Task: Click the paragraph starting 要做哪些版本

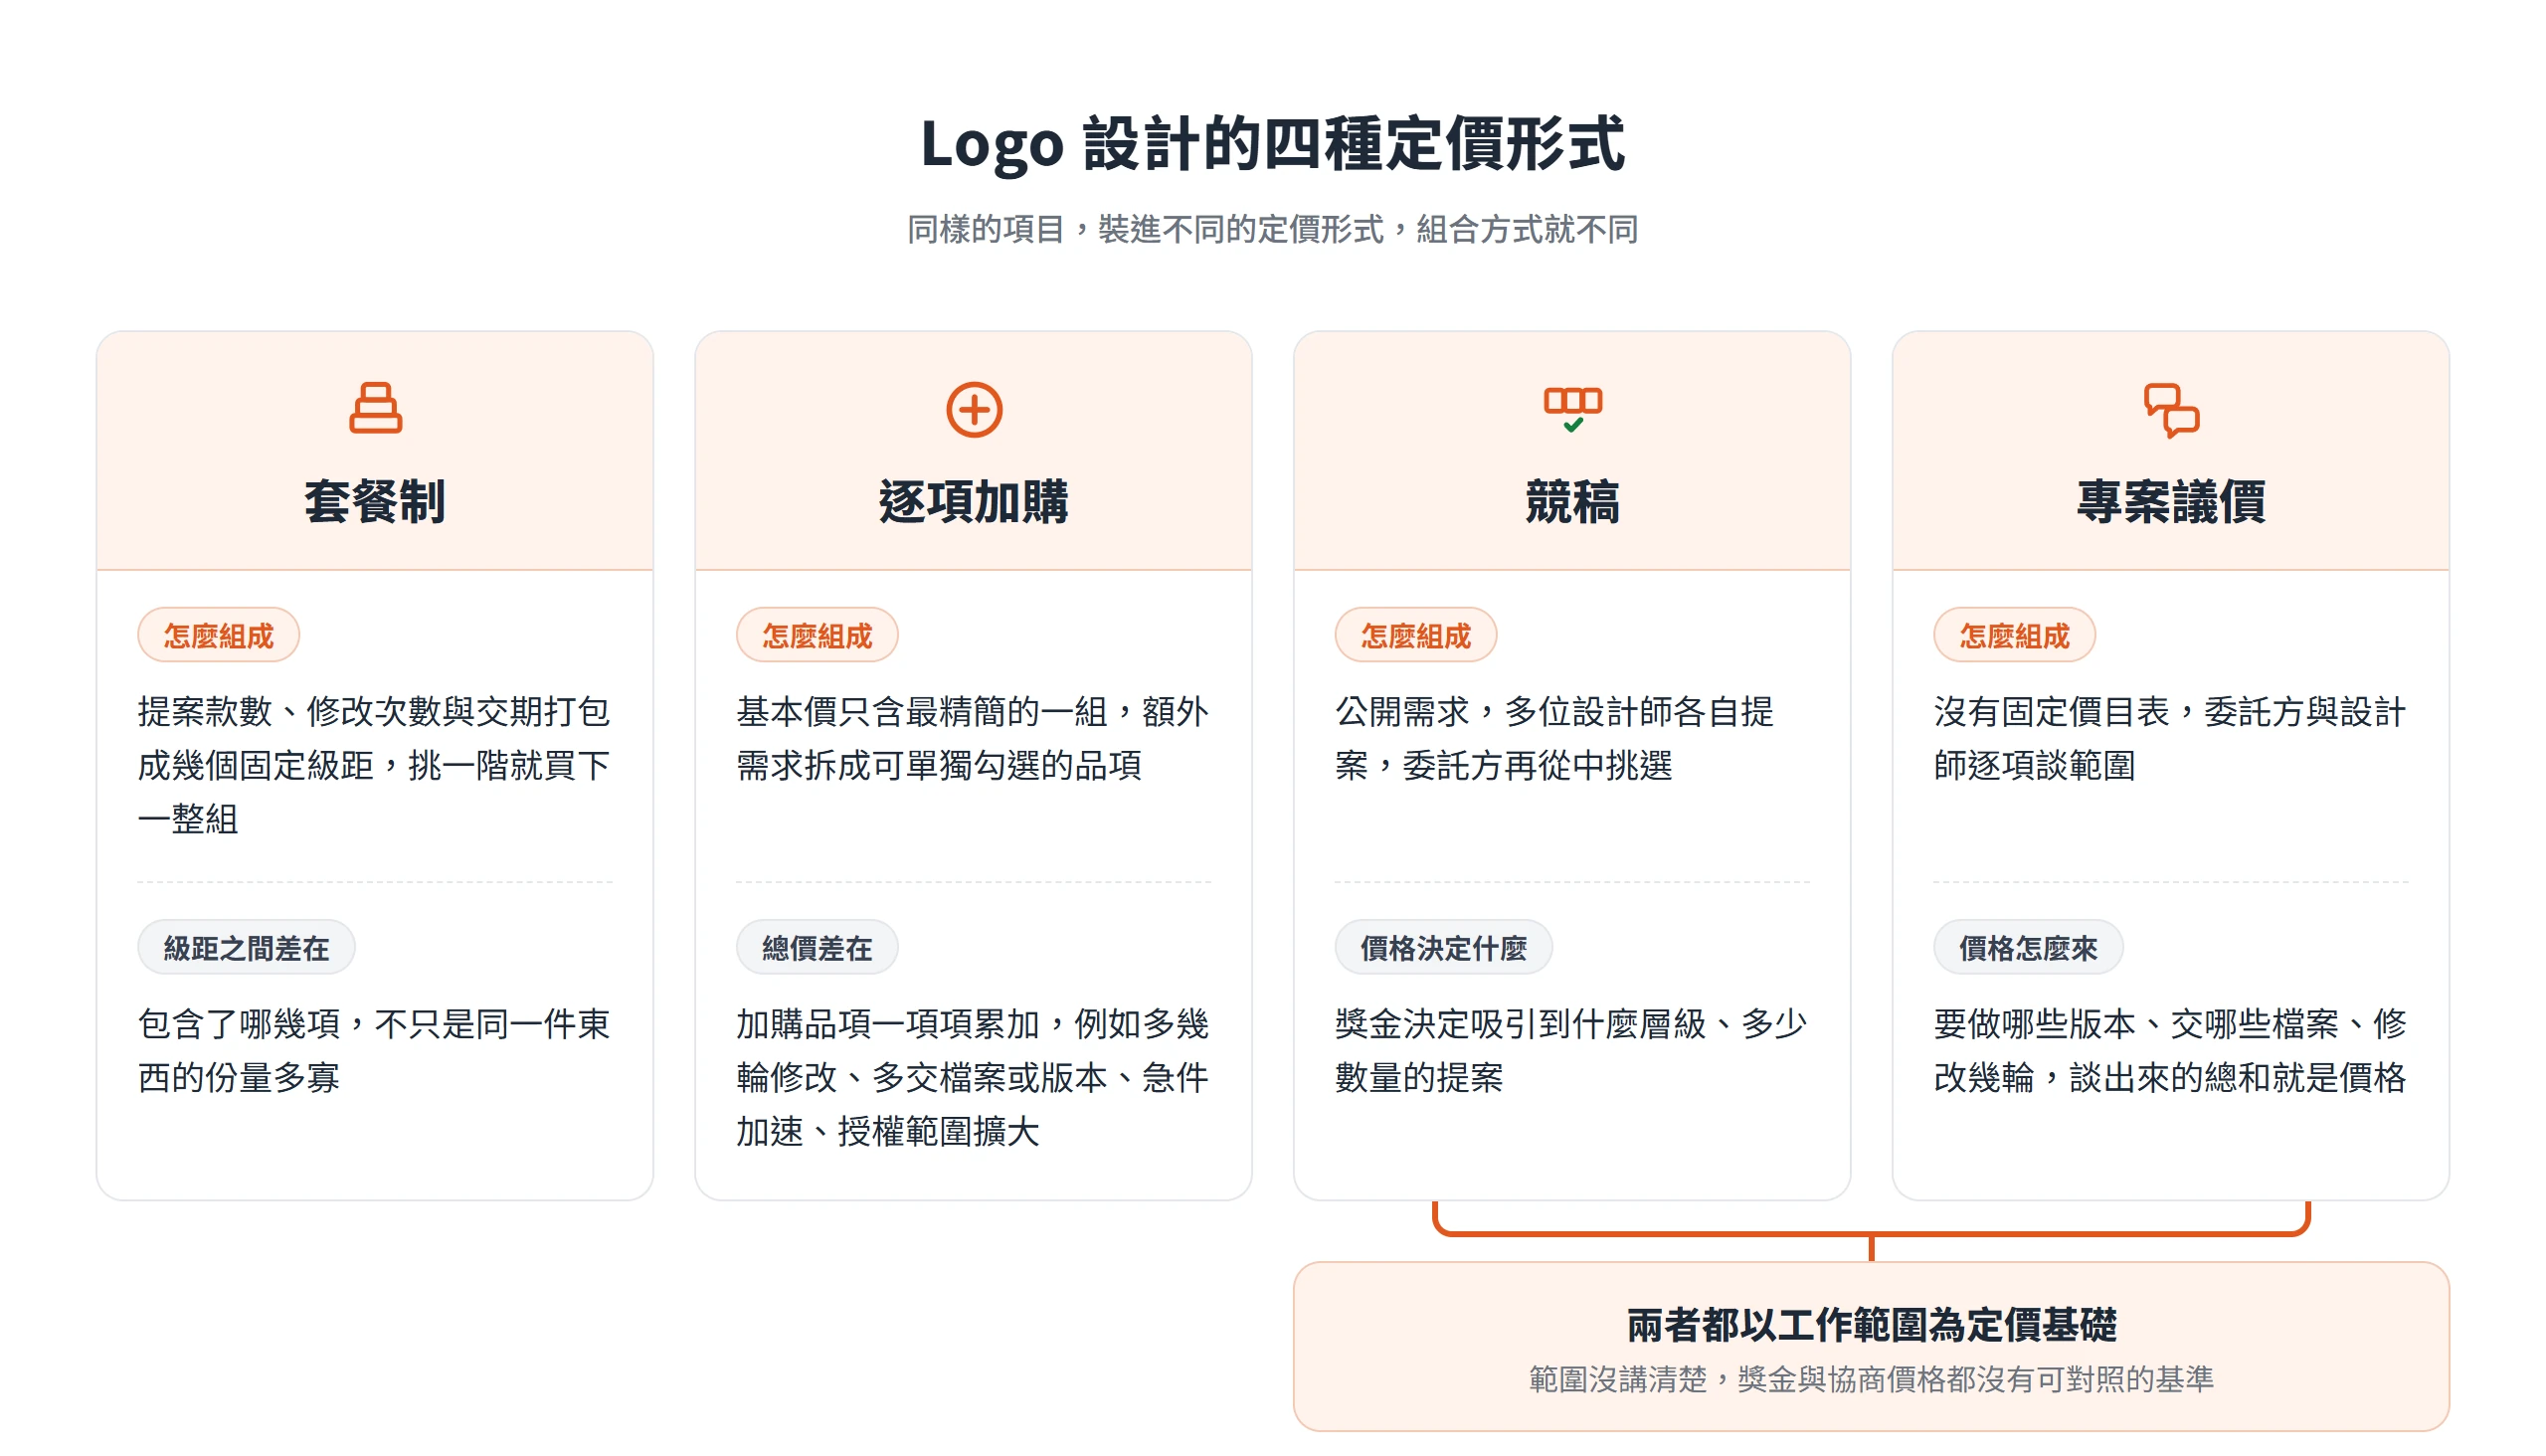Action: click(x=2171, y=1050)
